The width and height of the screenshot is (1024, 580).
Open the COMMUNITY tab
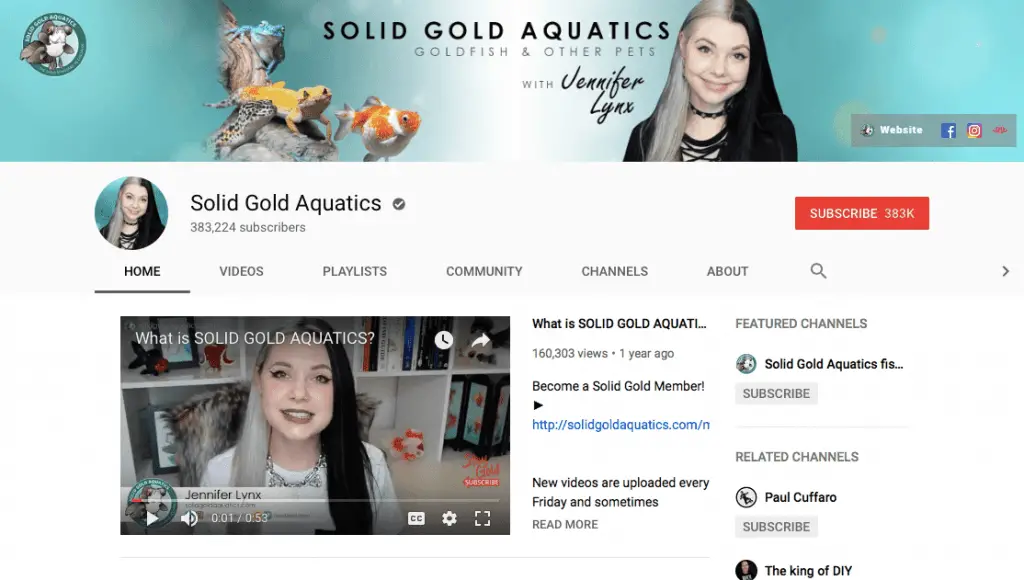tap(484, 271)
